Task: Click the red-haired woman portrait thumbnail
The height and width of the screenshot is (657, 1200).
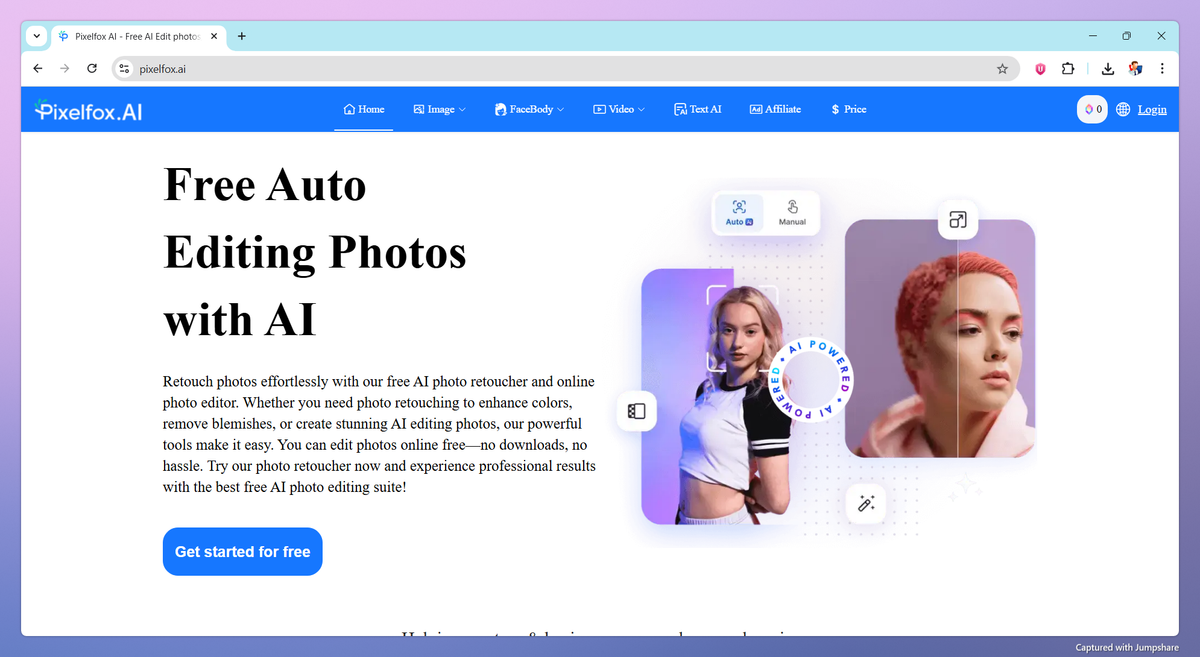Action: point(940,339)
